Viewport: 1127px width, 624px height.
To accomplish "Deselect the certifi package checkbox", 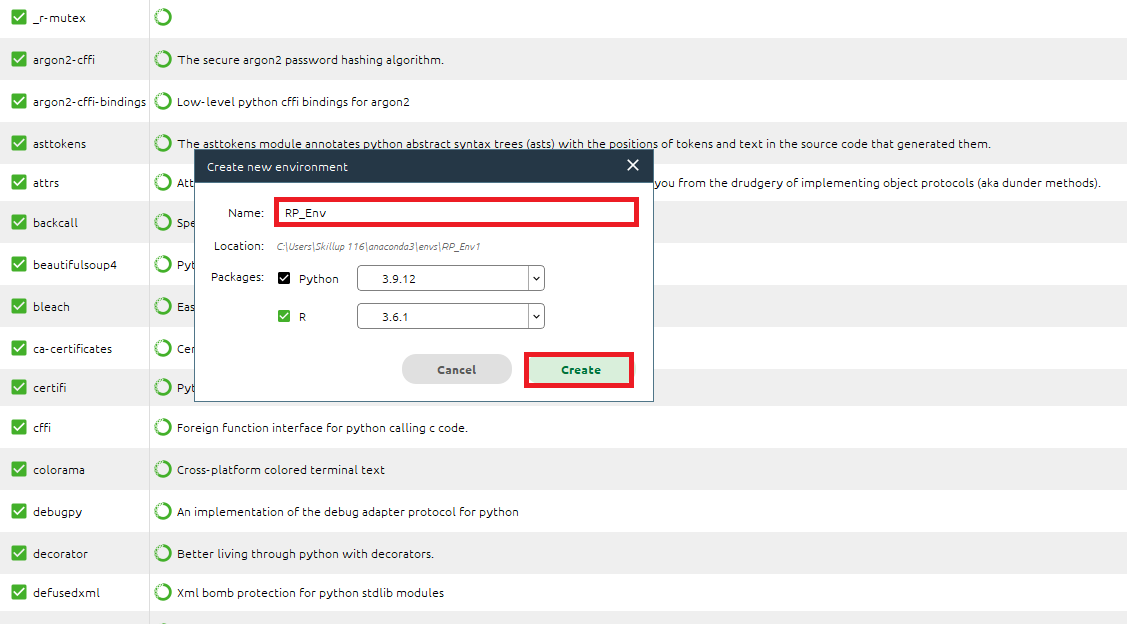I will click(x=18, y=387).
